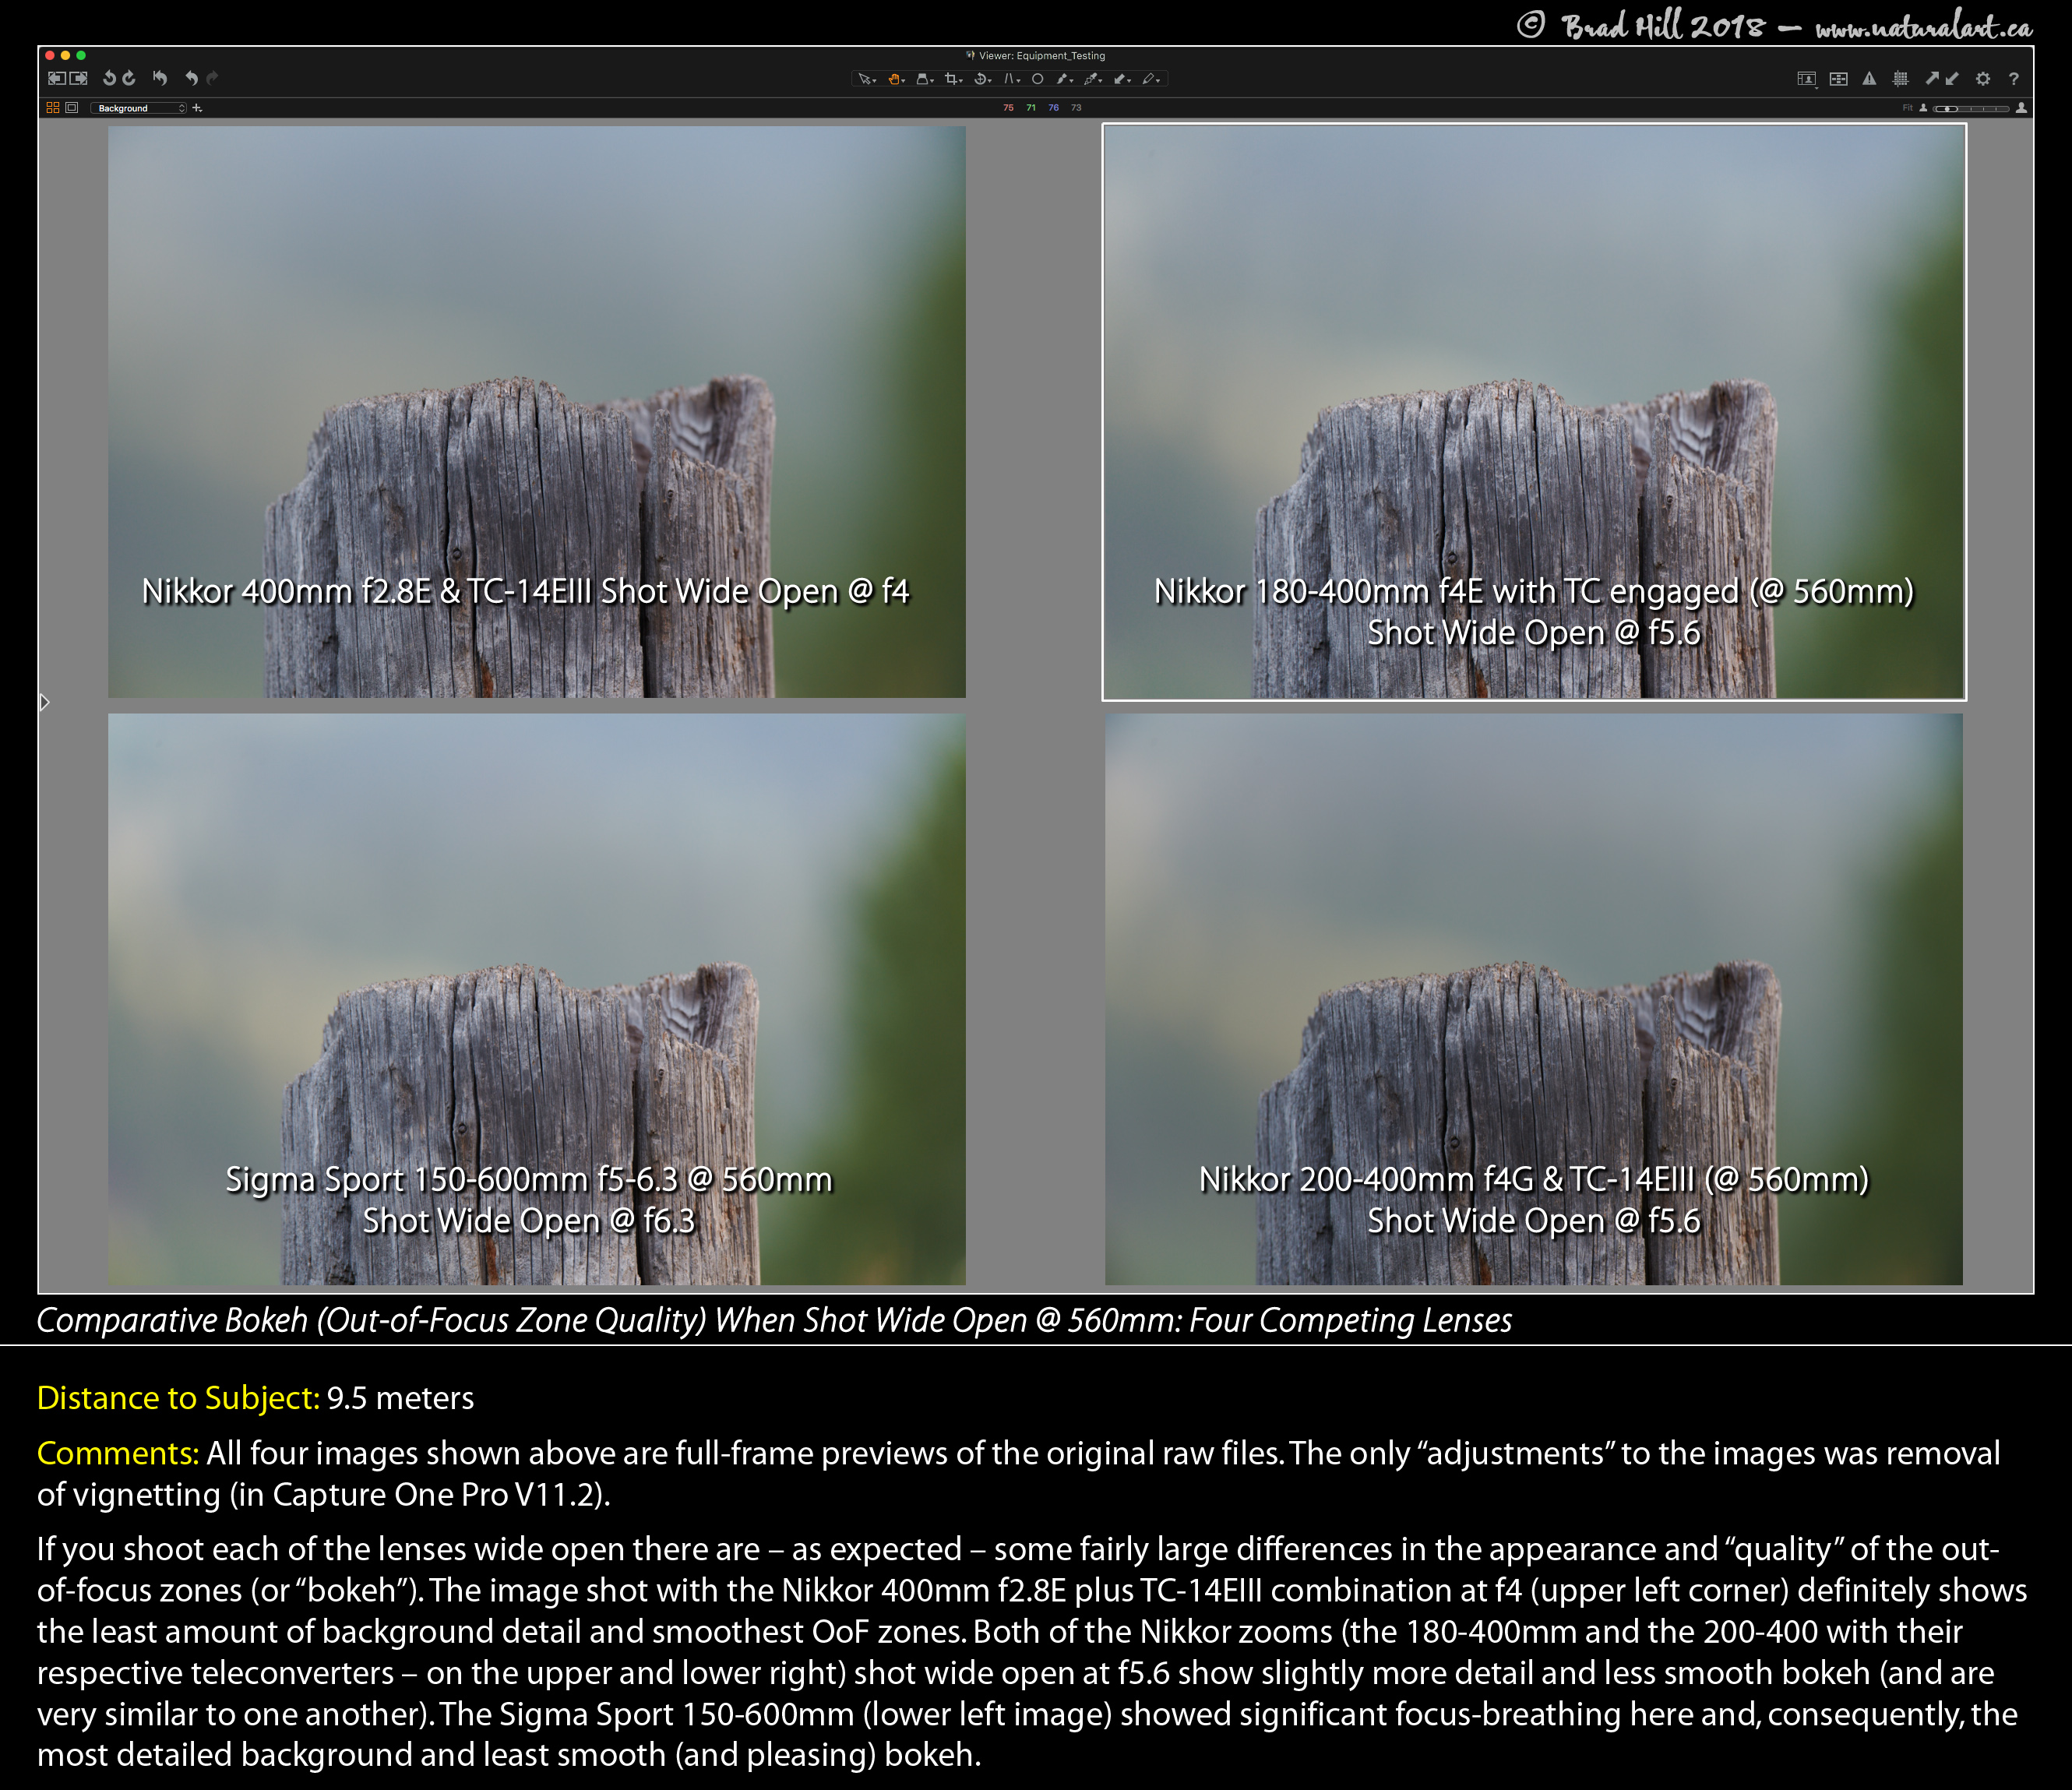This screenshot has width=2072, height=1790.
Task: Switch to single-image view mode
Action: 72,108
